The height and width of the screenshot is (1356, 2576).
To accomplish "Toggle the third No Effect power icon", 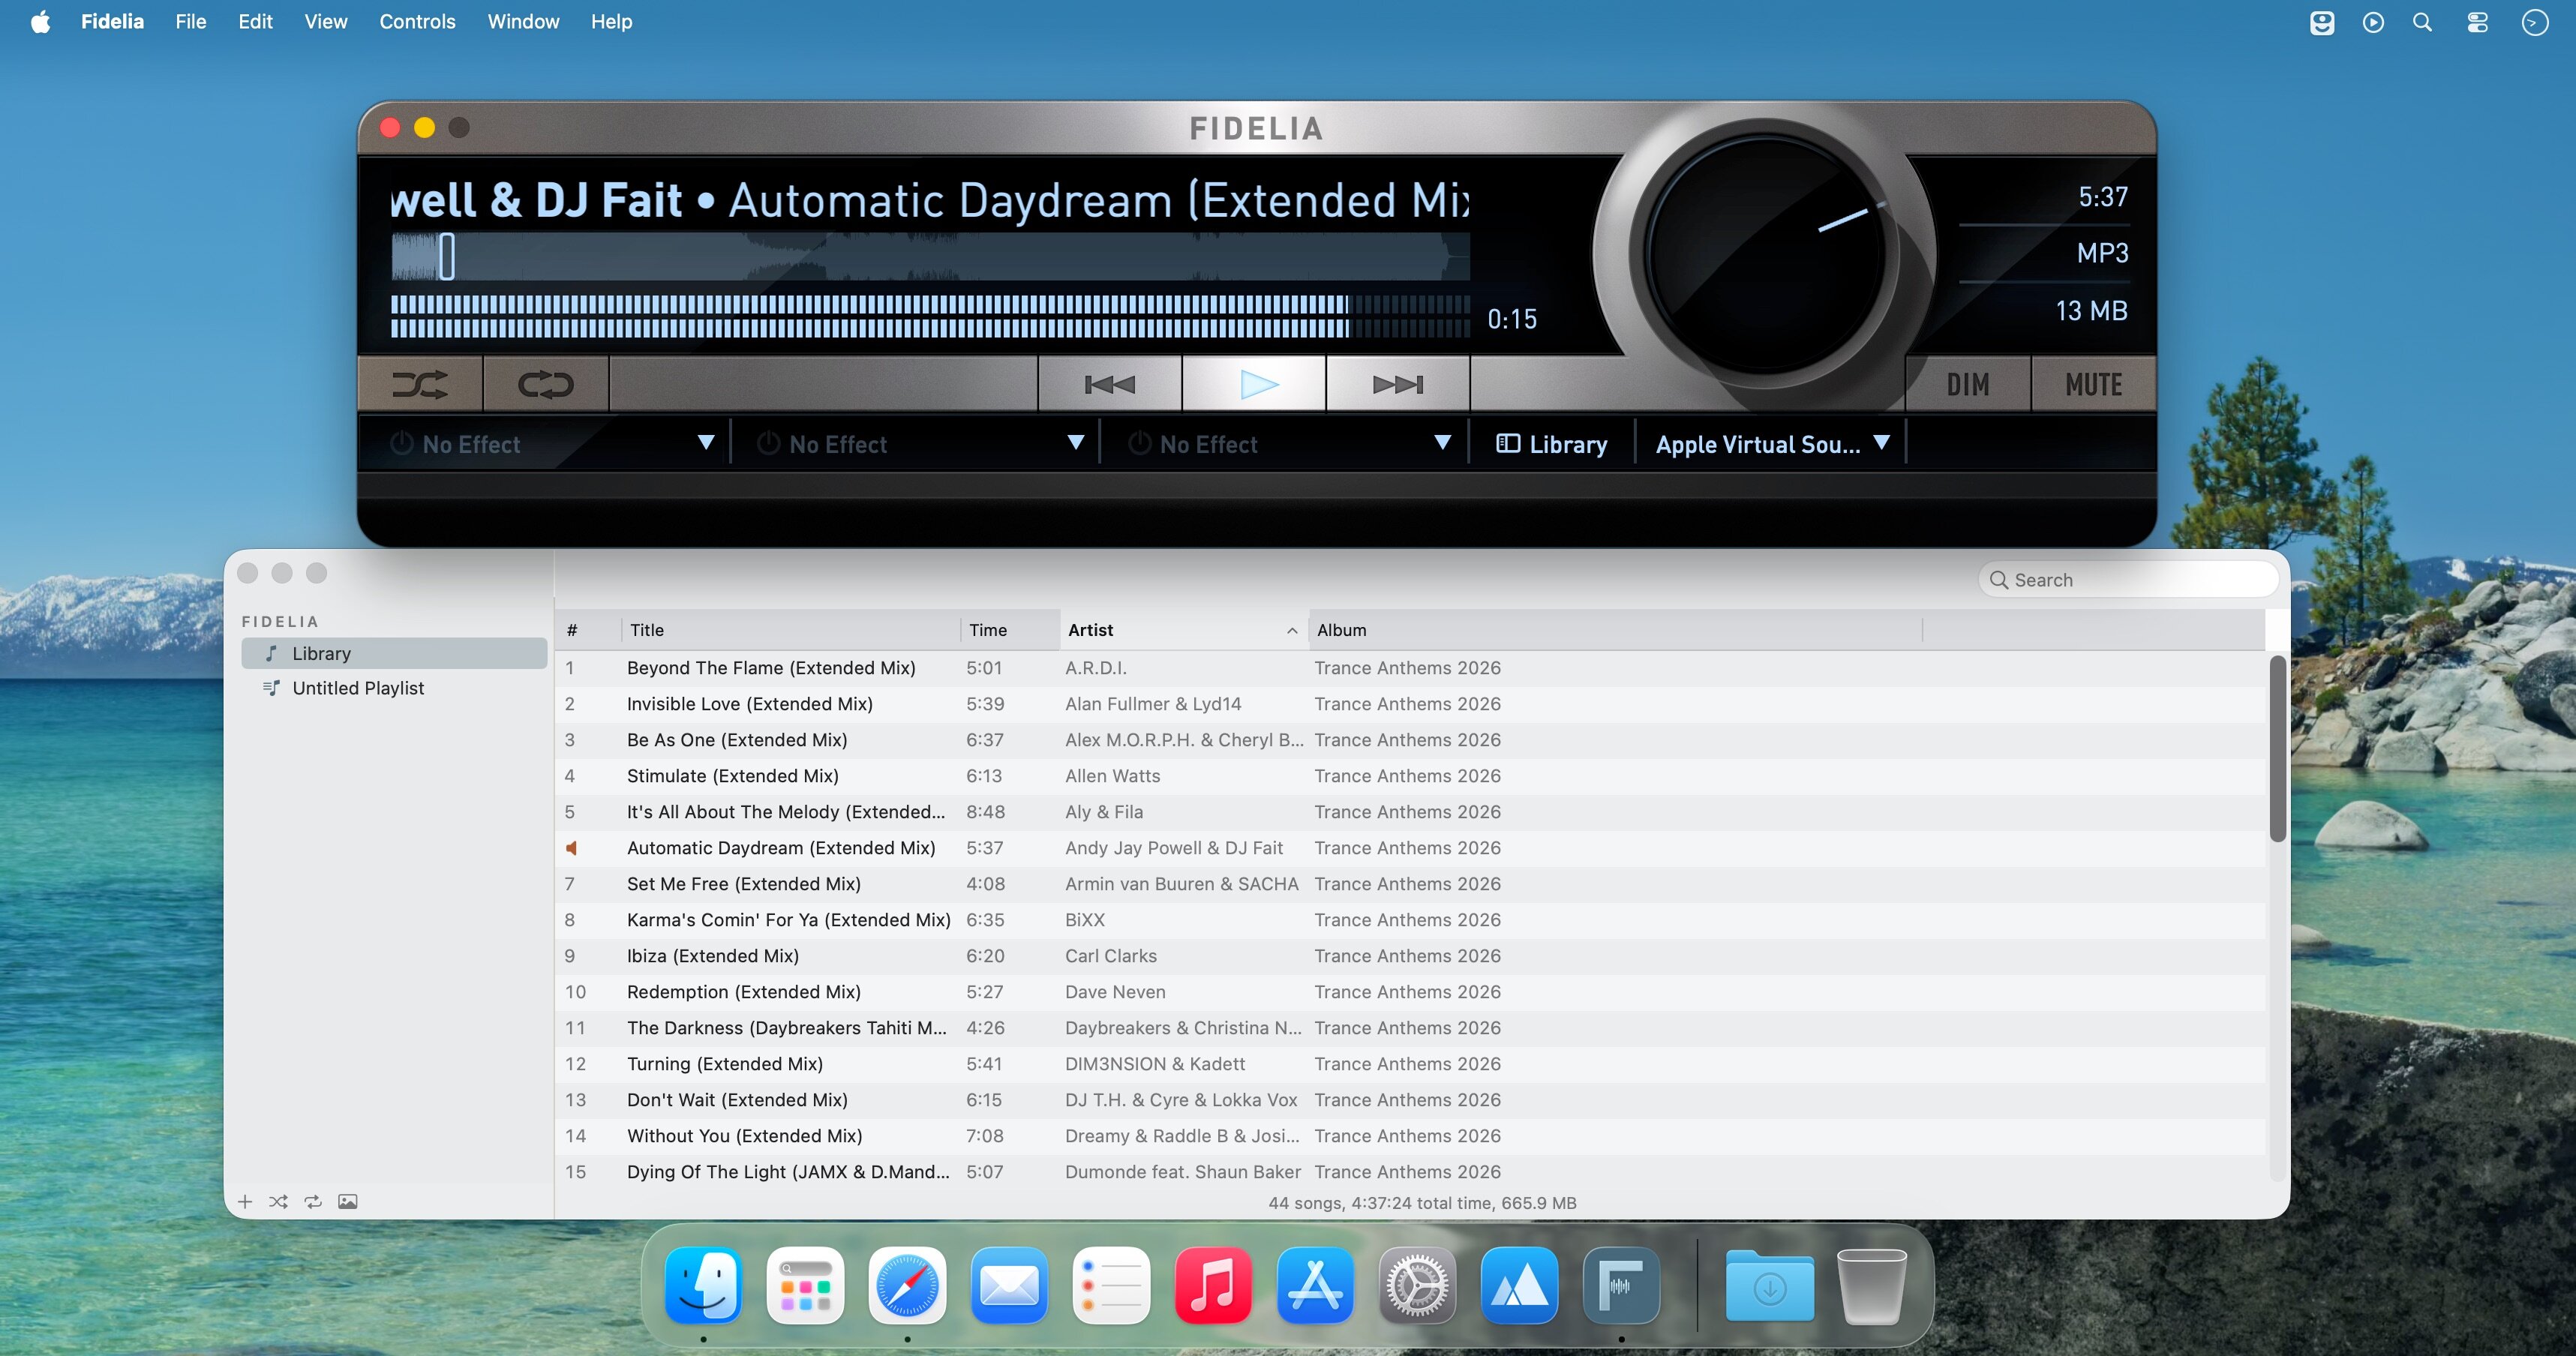I will click(x=1139, y=443).
